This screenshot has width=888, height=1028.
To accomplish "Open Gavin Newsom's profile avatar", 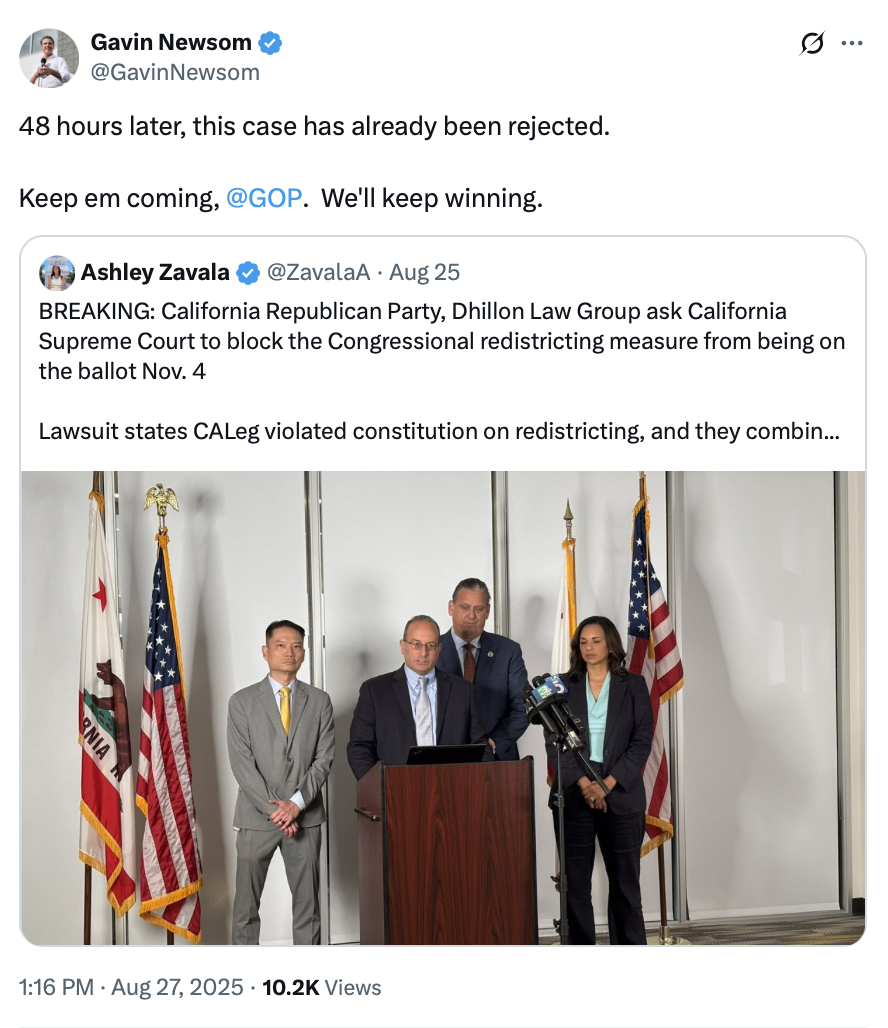I will (x=49, y=58).
